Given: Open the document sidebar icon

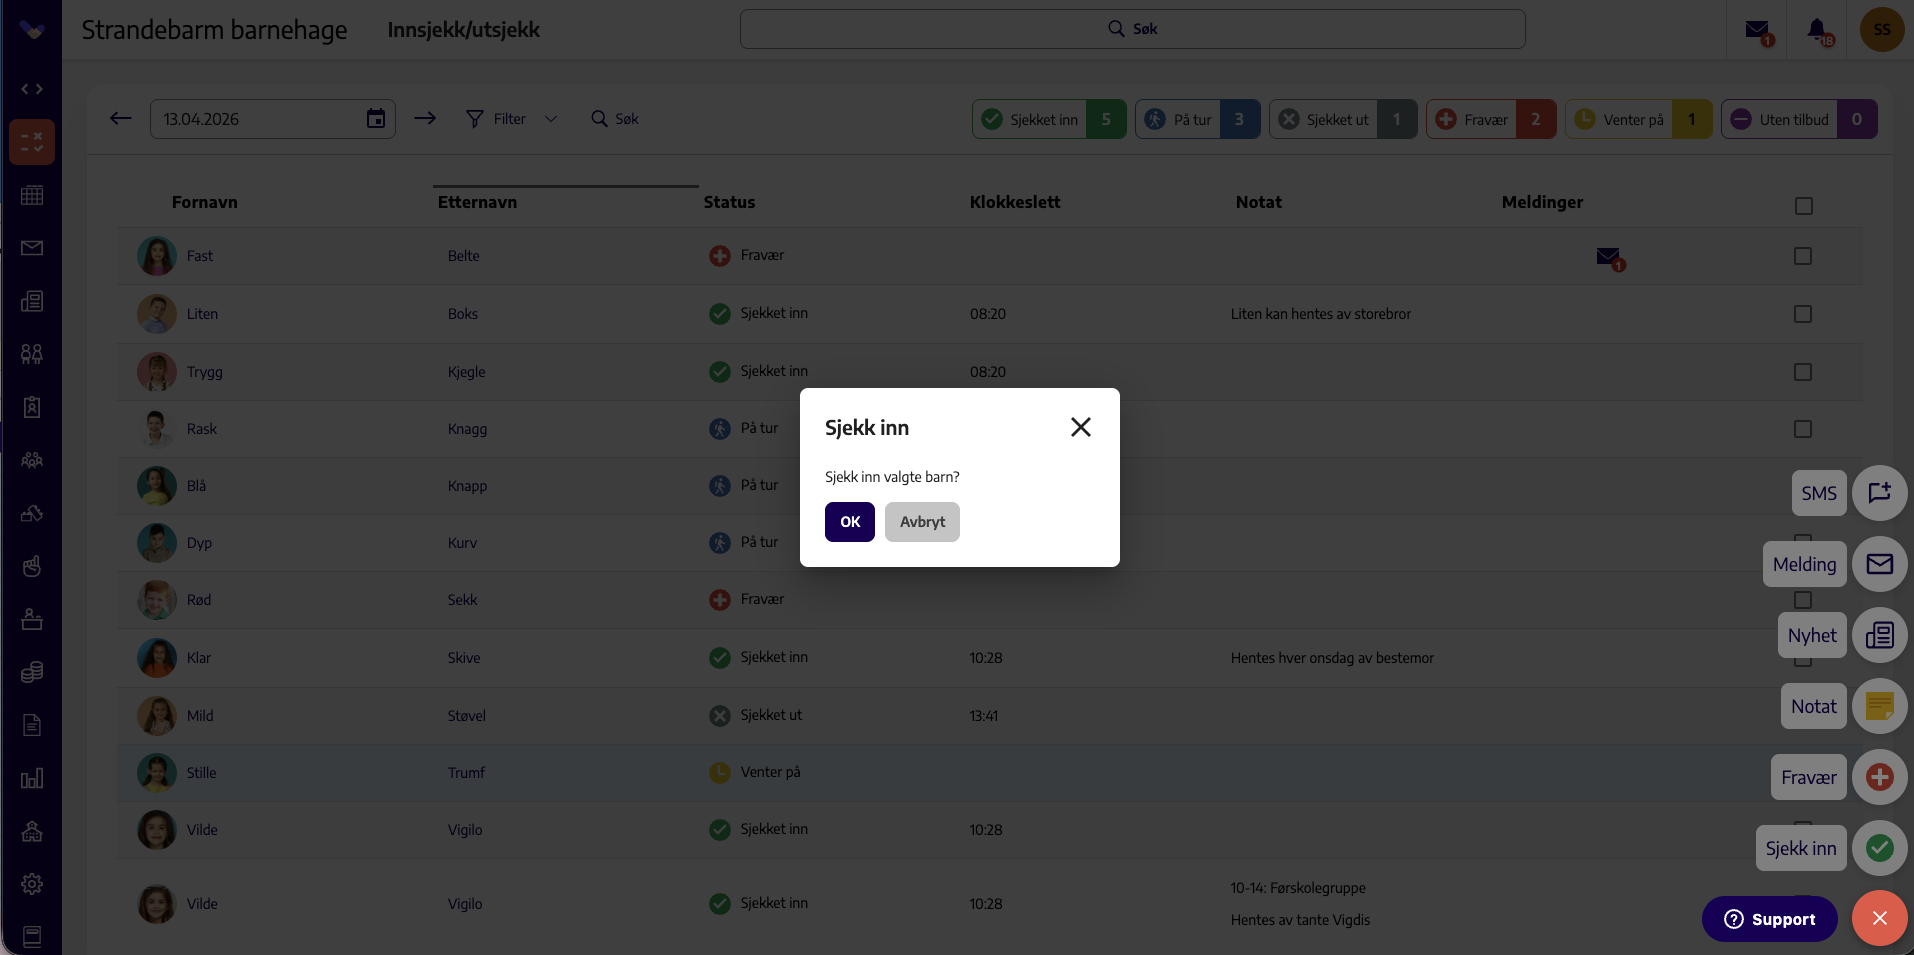Looking at the screenshot, I should 32,725.
